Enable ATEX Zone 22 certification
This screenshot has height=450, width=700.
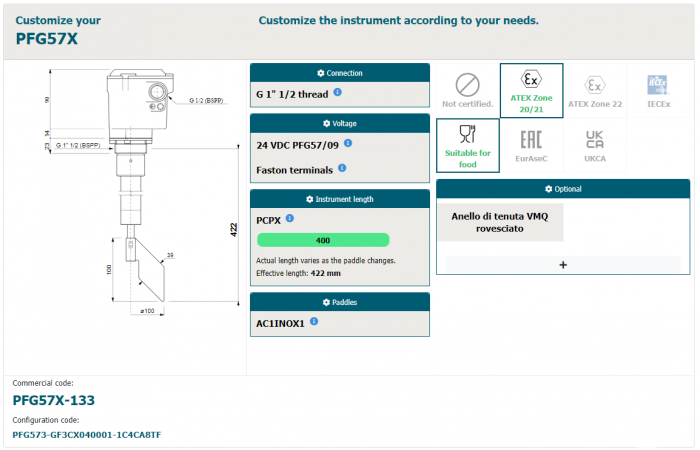(594, 90)
